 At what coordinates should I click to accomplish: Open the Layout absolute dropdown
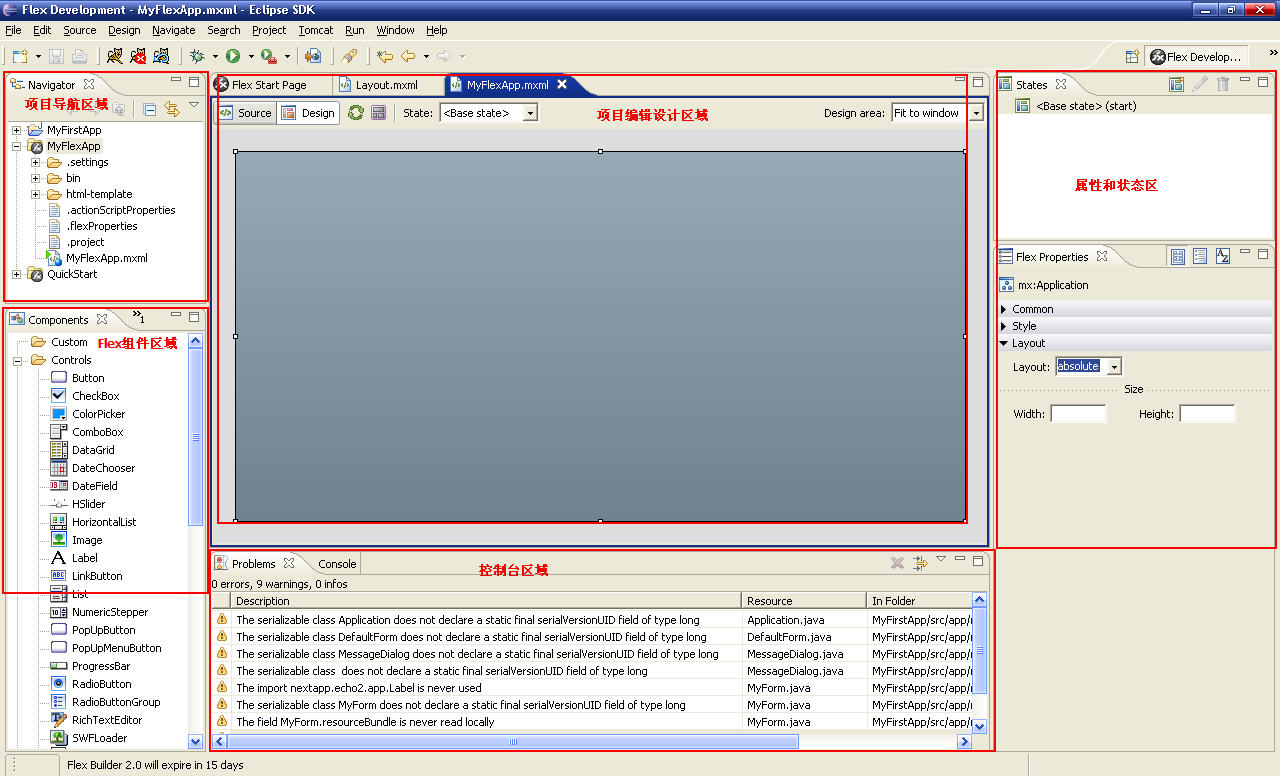[x=1114, y=367]
